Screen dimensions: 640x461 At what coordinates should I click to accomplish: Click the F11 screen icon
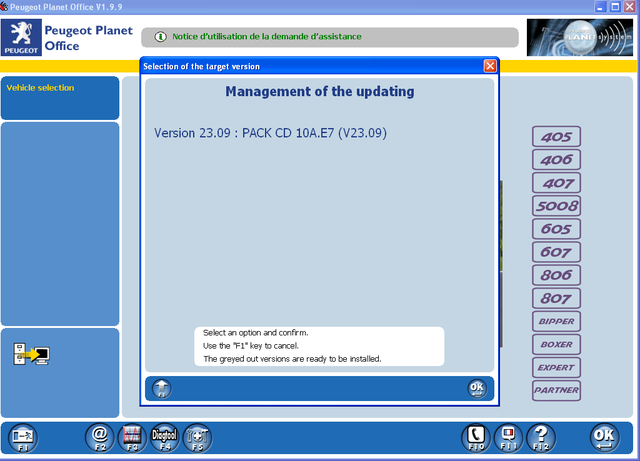pos(509,438)
